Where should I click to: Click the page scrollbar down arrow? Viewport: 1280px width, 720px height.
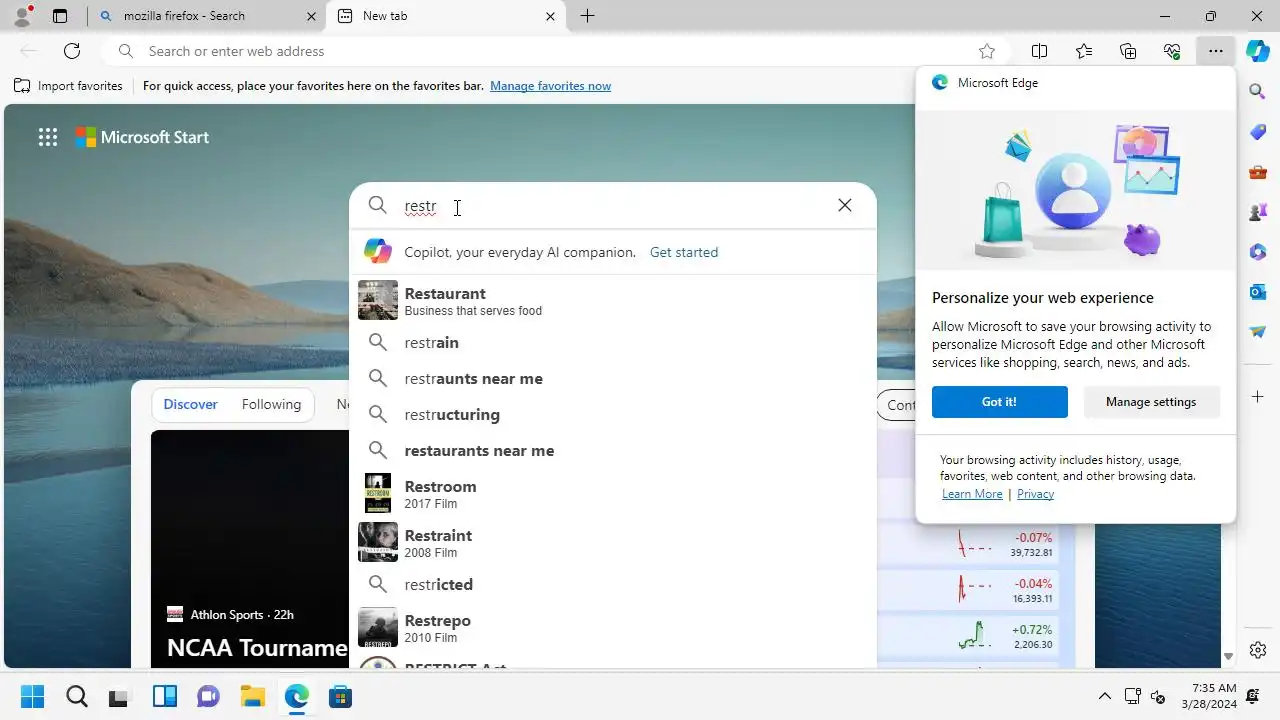pos(1228,657)
